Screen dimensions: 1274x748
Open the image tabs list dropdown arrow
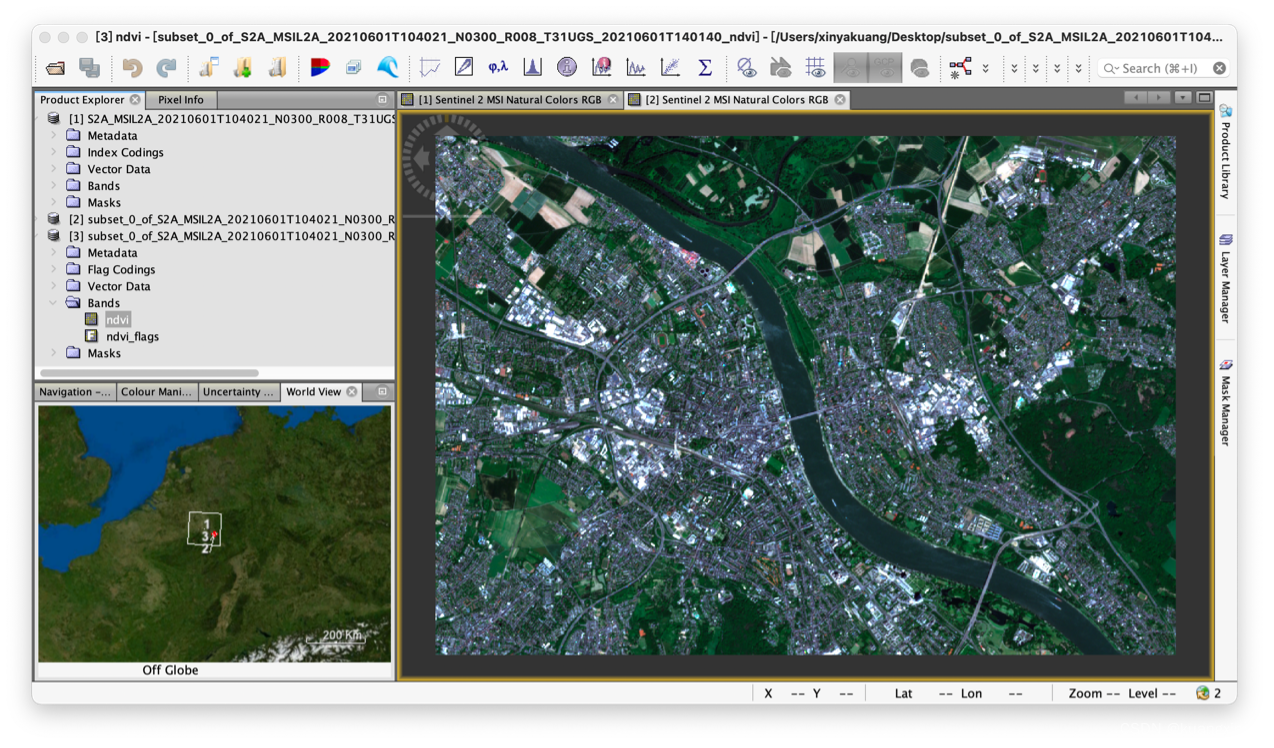point(1183,98)
